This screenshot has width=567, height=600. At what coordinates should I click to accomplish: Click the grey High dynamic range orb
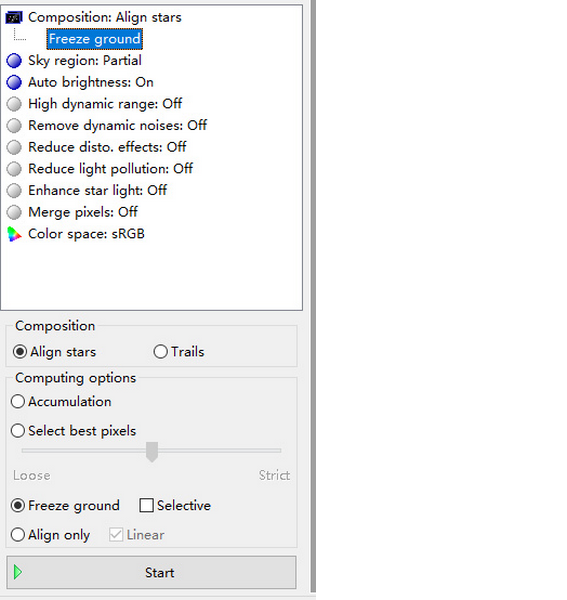14,104
